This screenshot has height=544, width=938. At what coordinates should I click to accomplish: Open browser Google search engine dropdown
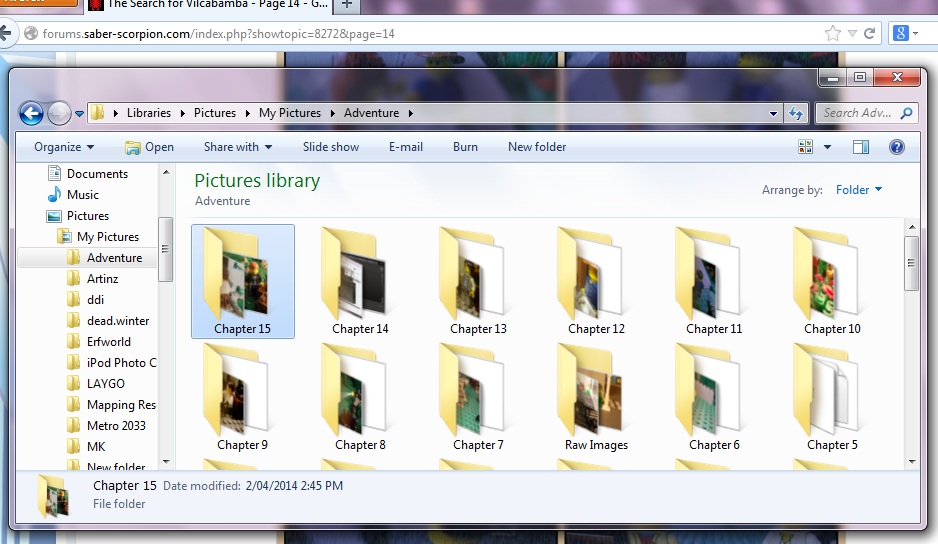pyautogui.click(x=905, y=34)
